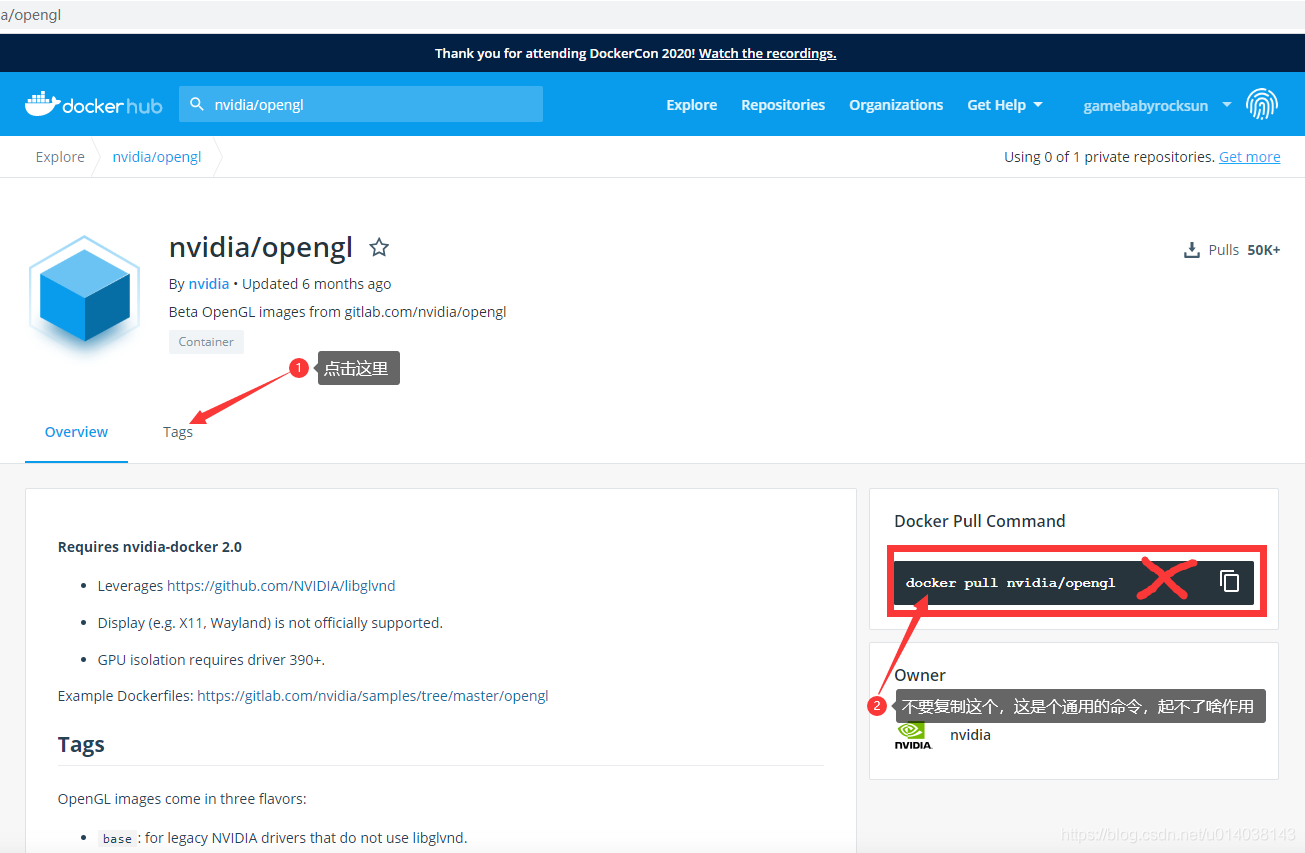Image resolution: width=1305 pixels, height=853 pixels.
Task: Click the nvidia owner name
Action: pos(970,735)
